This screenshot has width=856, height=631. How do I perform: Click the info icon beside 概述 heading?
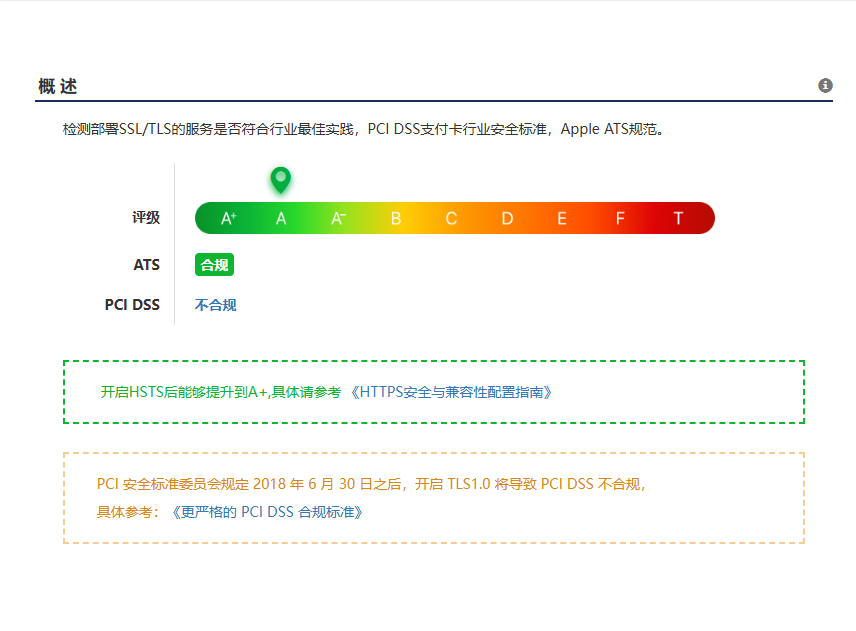coord(825,86)
